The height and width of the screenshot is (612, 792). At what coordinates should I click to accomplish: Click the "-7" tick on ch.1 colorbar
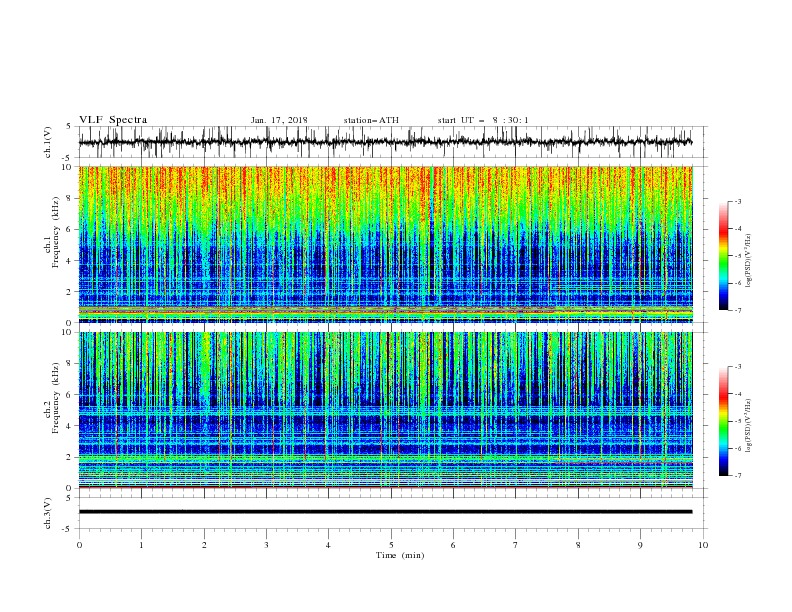[737, 310]
